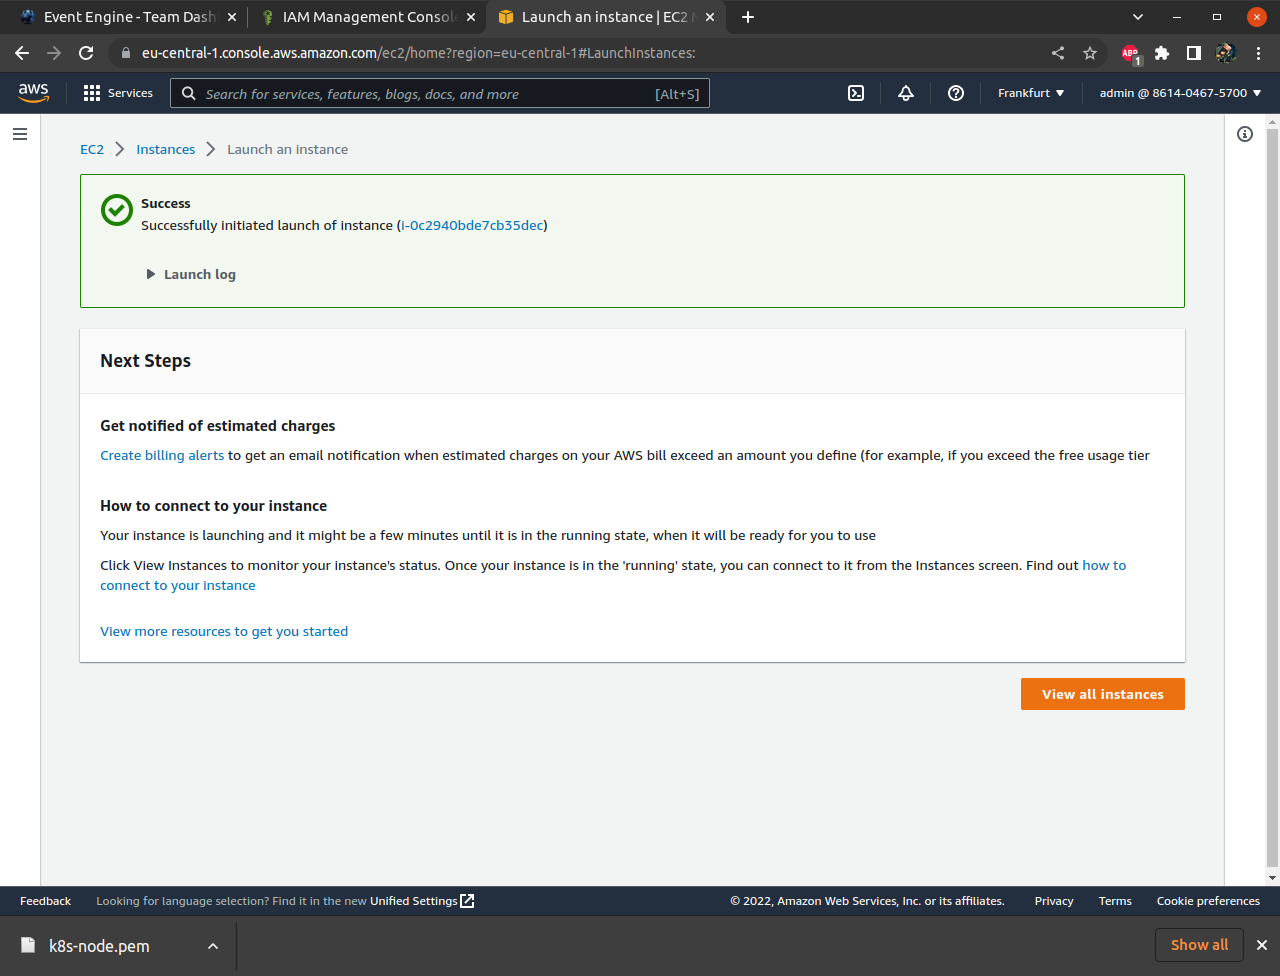Expand the Launch log section
1280x976 pixels.
tap(191, 274)
